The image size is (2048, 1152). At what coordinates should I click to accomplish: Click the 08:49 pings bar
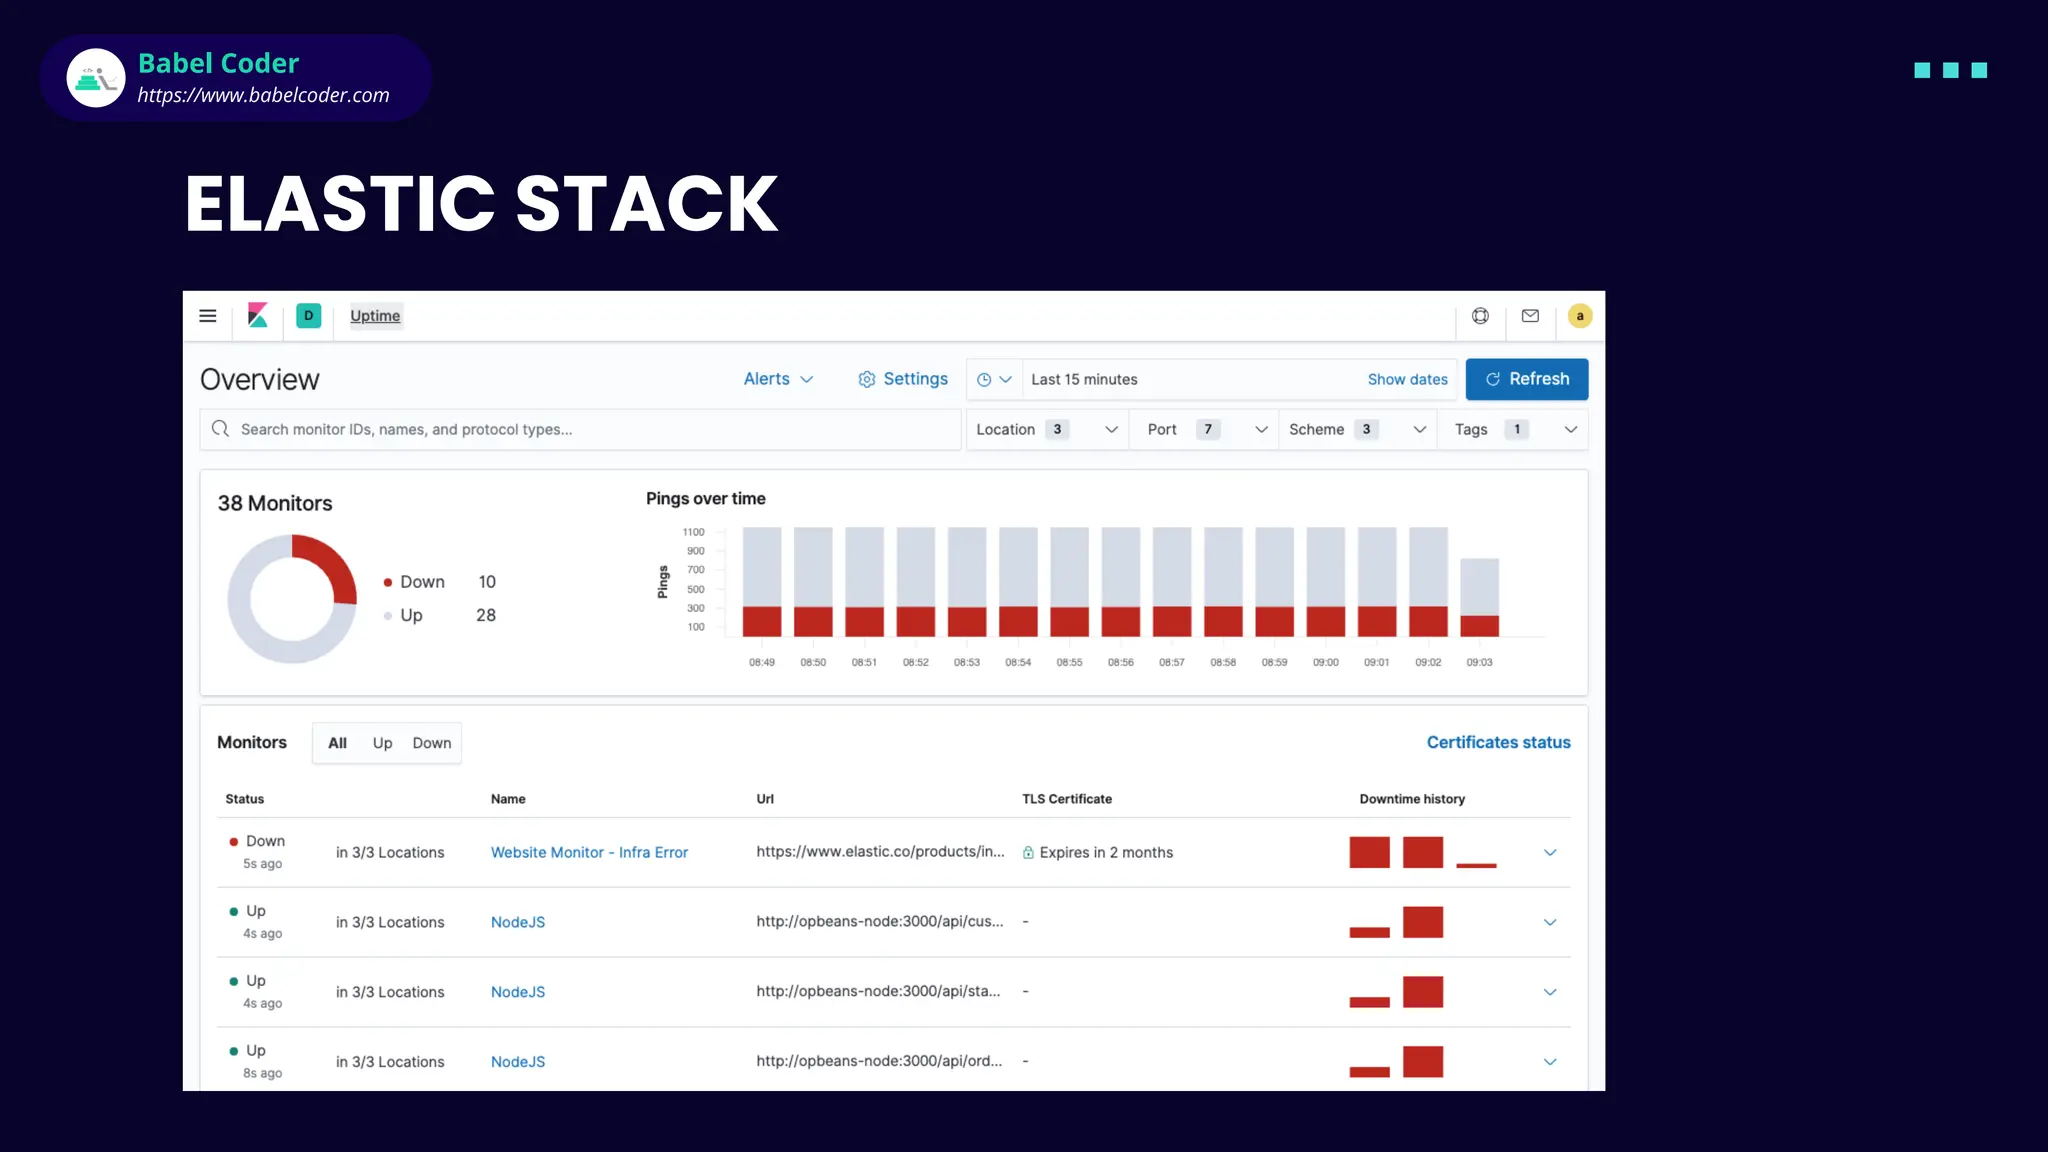point(762,582)
